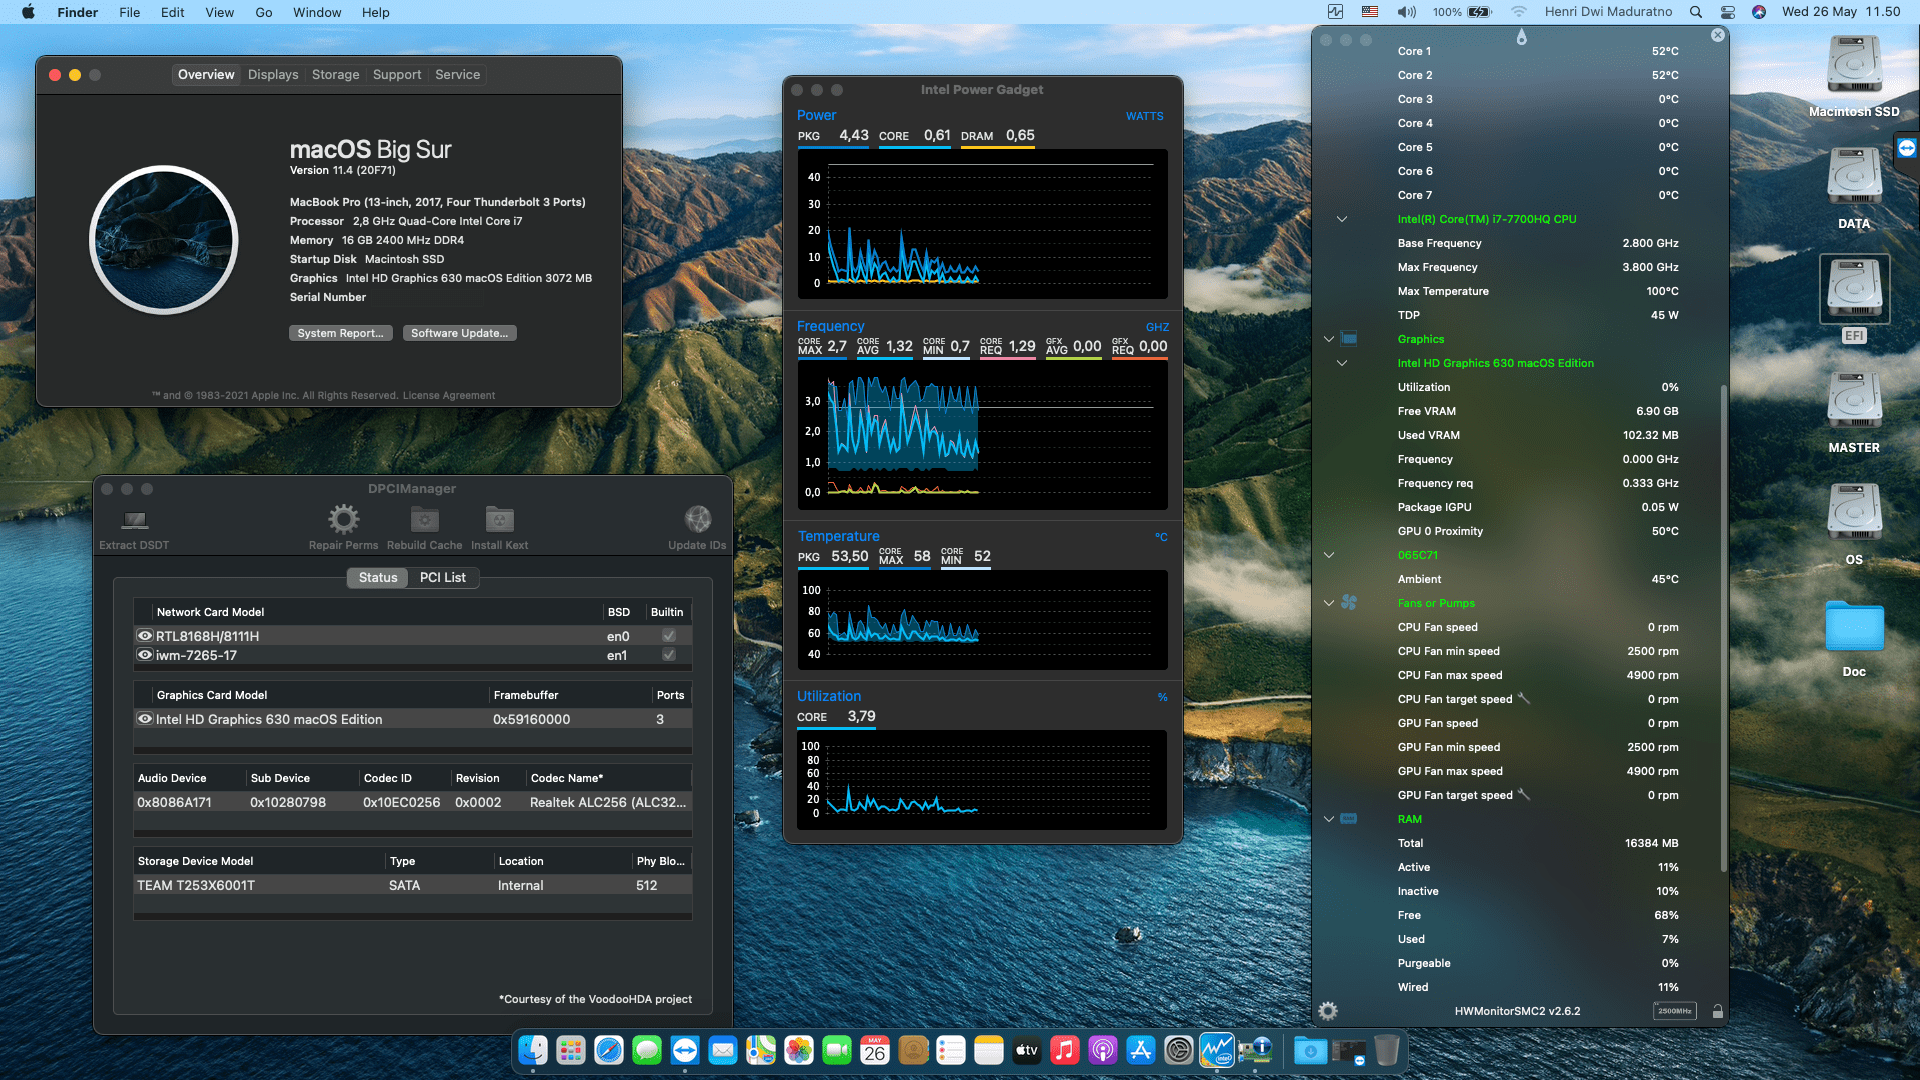
Task: Toggle the lock icon in HWMonitor footer
Action: [1717, 1011]
